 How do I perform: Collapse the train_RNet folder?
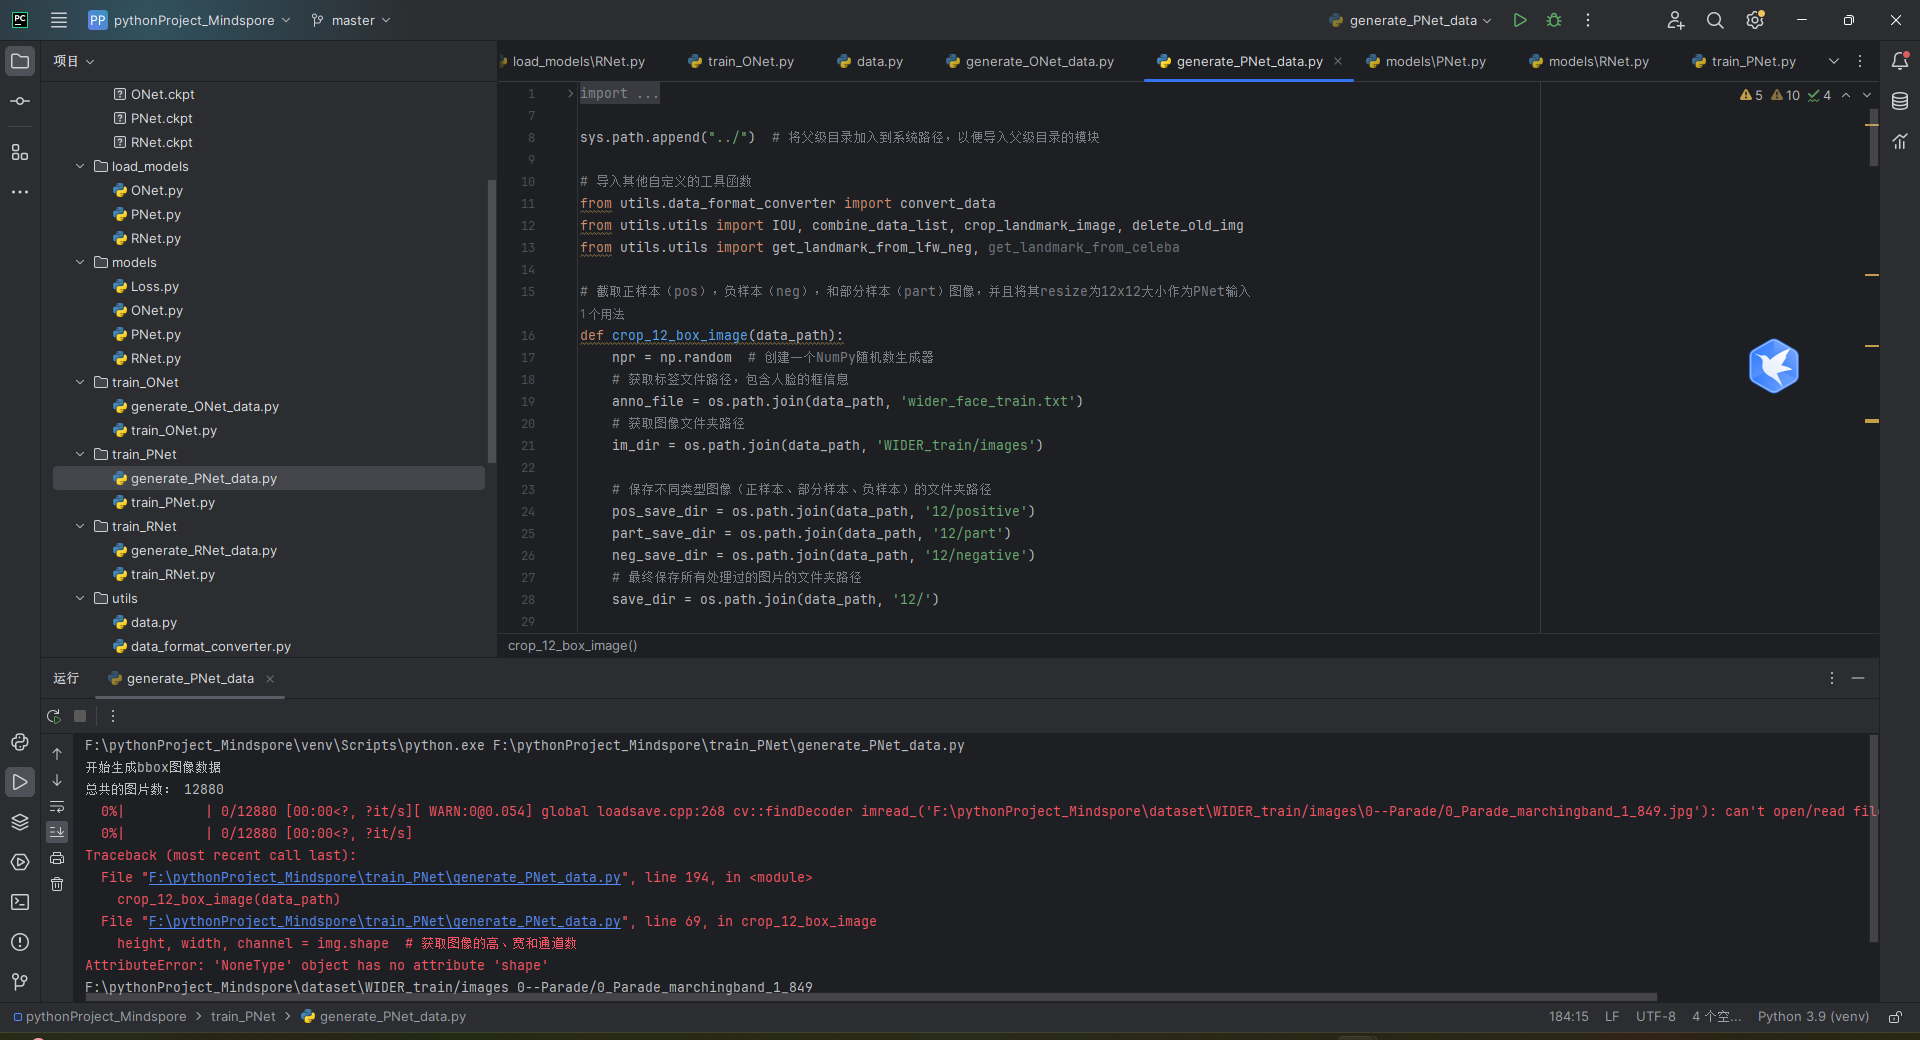80,526
